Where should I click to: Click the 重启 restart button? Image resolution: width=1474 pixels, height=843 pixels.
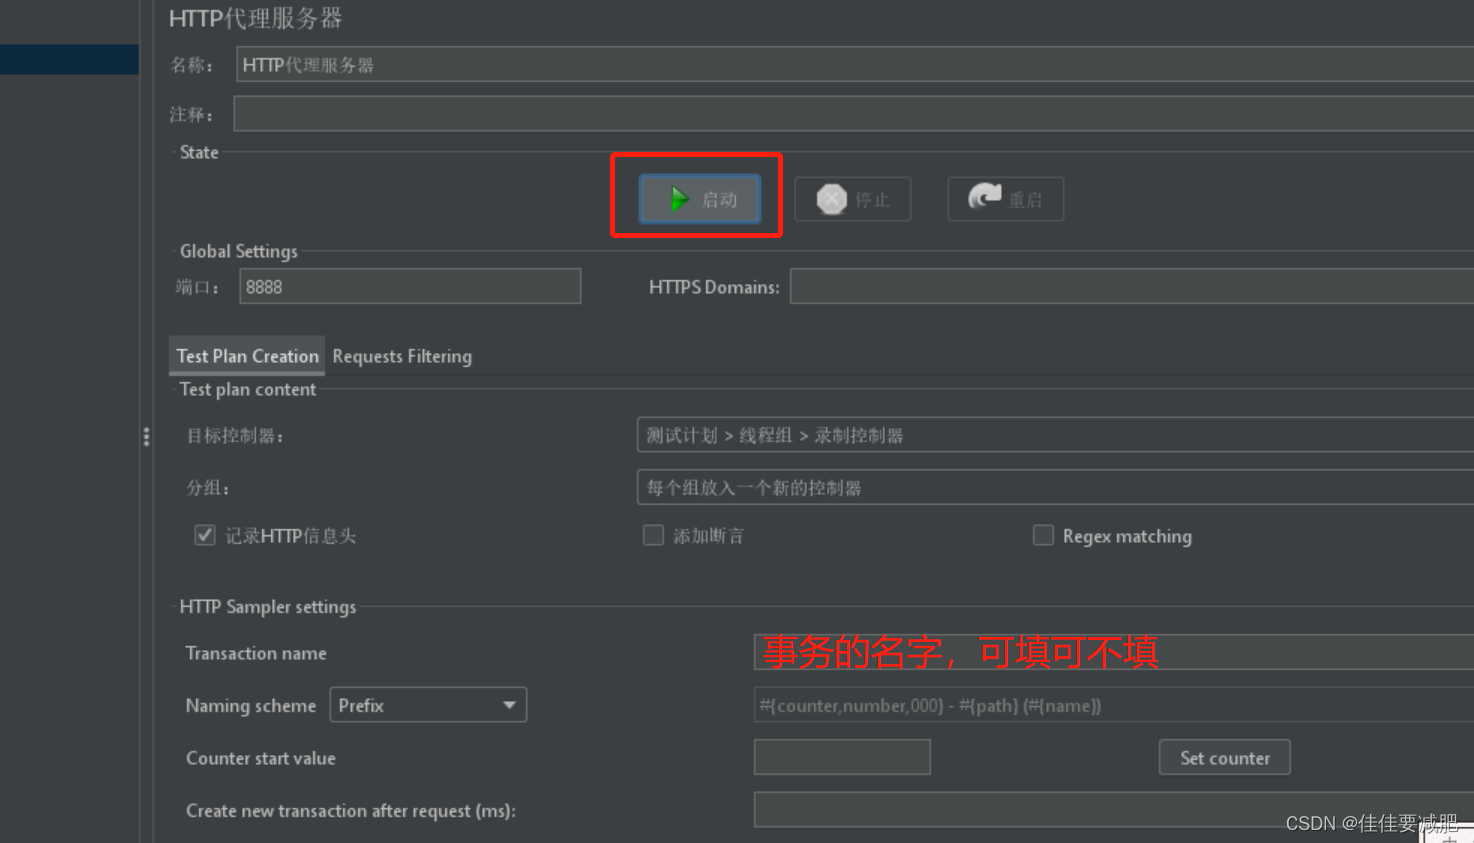[x=1005, y=199]
